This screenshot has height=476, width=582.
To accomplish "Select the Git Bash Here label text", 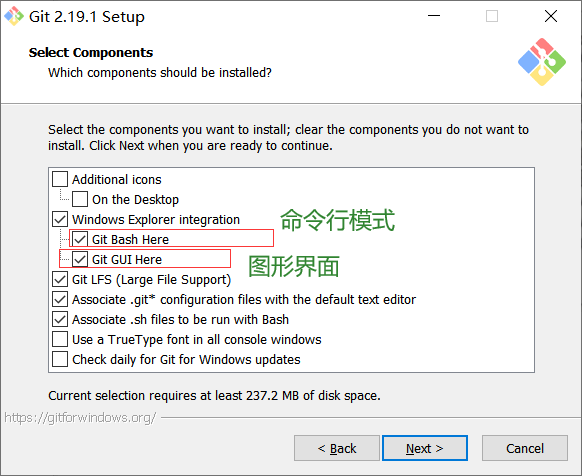I will coord(130,239).
